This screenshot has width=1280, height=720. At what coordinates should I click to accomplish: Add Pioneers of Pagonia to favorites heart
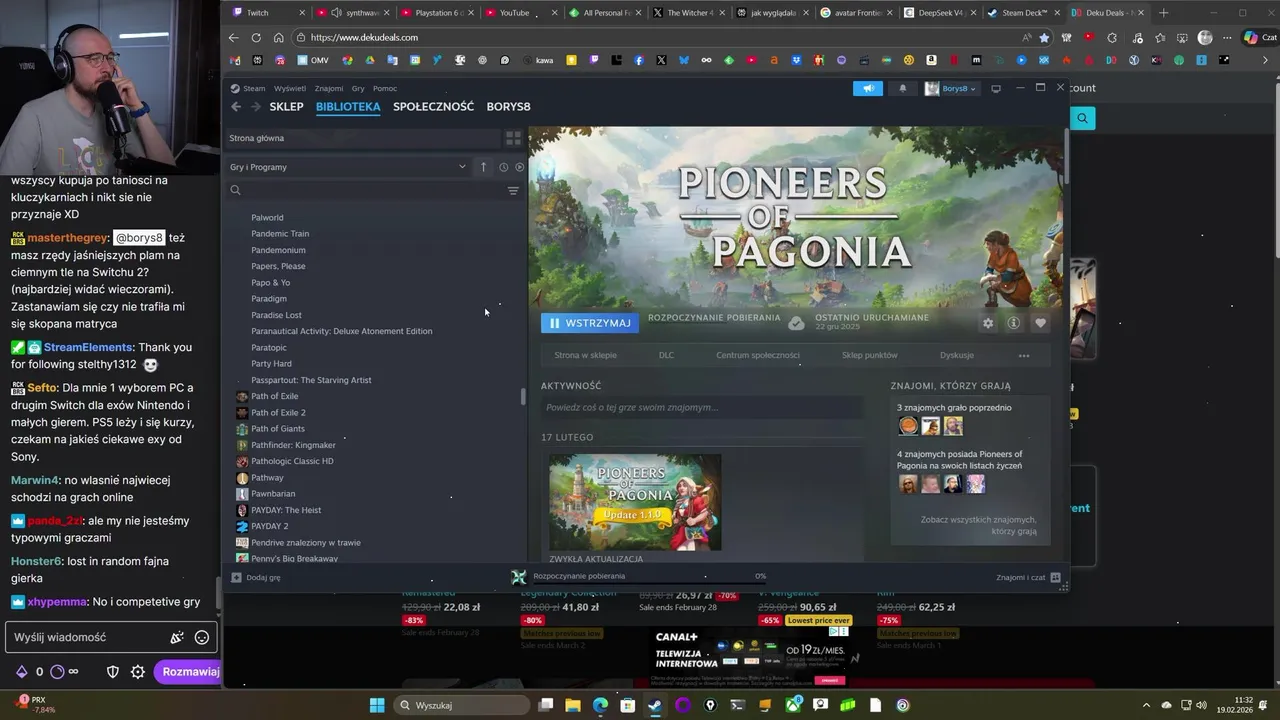coord(1040,323)
